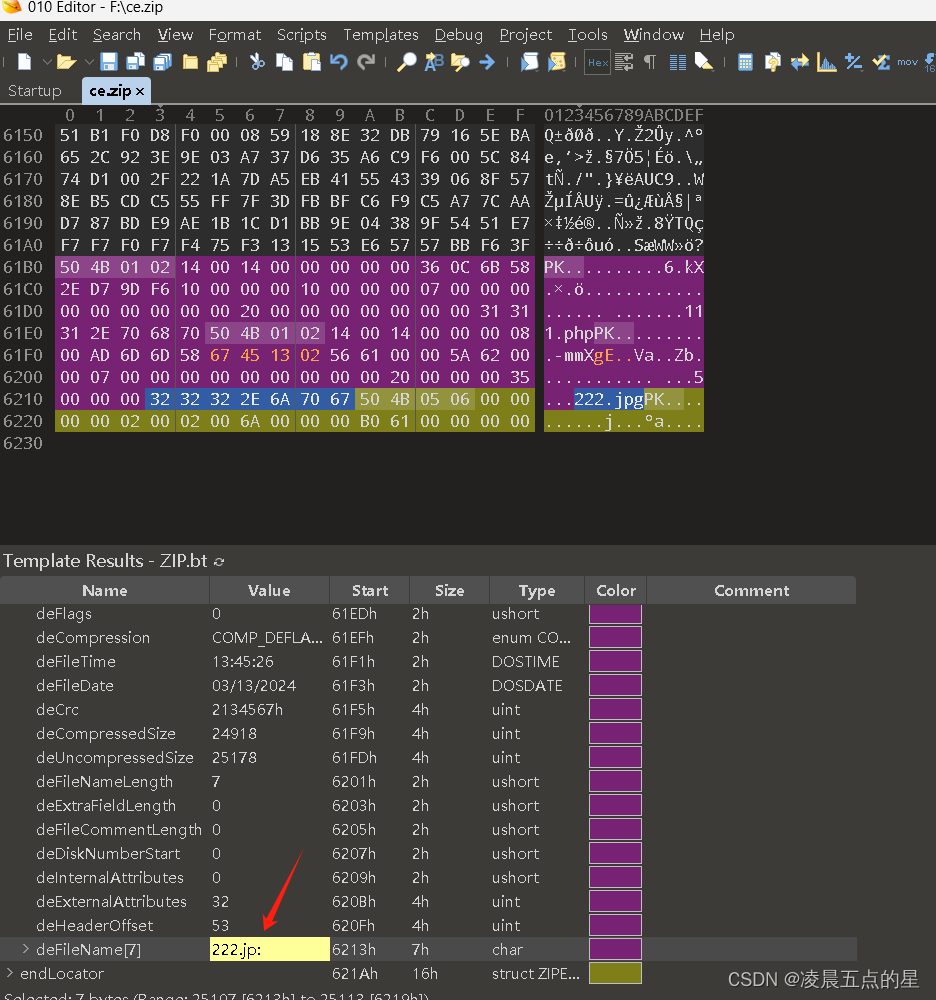Click the Redo toolbar button
The height and width of the screenshot is (1000, 936).
(366, 61)
